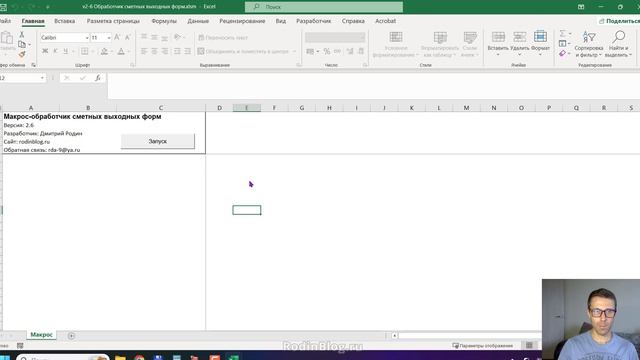Add a new sheet with plus button

71,336
